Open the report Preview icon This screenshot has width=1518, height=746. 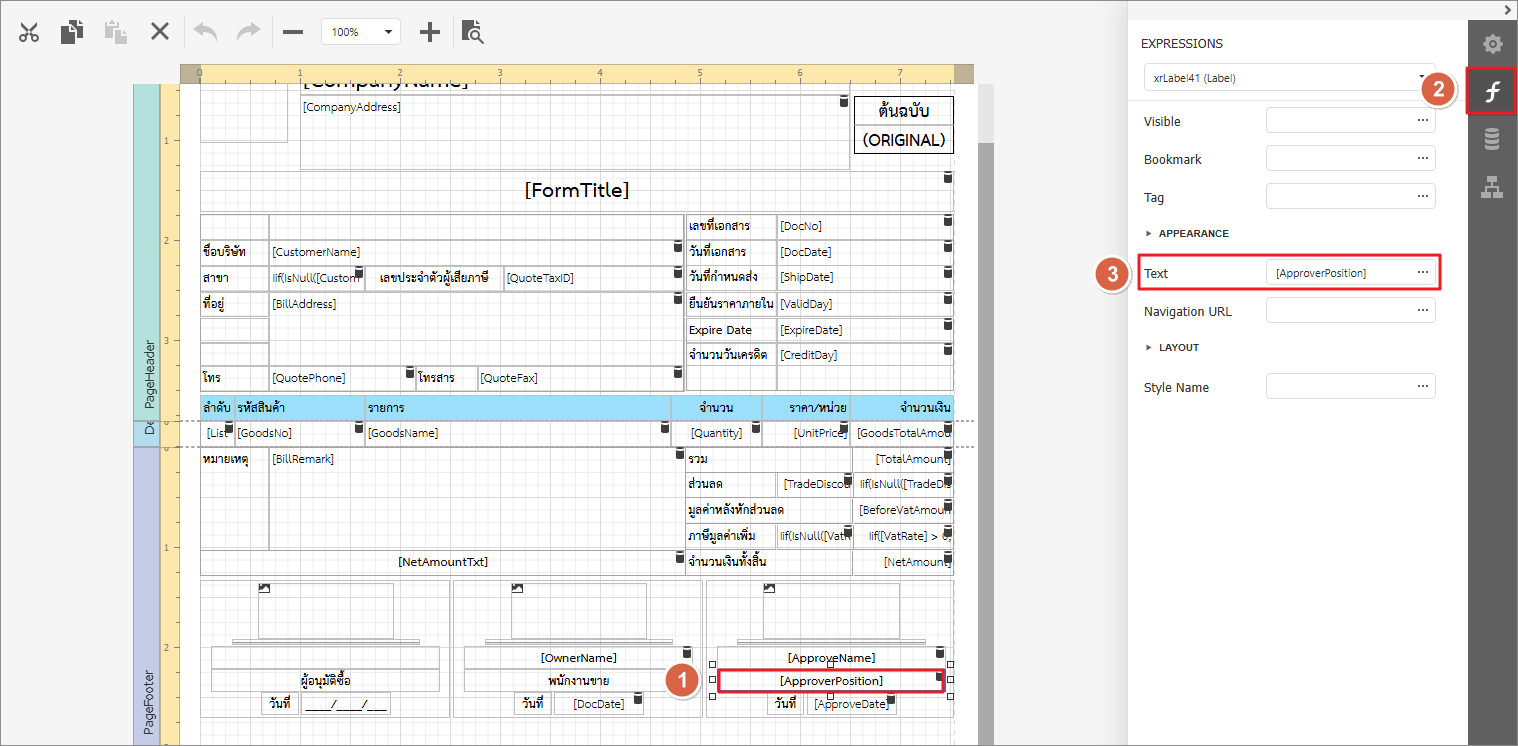pyautogui.click(x=472, y=32)
